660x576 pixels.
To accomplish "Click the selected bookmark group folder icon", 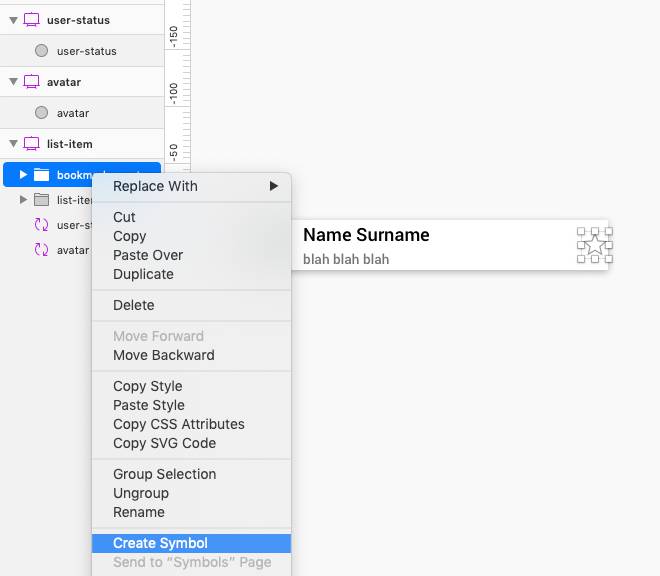I will pyautogui.click(x=41, y=175).
